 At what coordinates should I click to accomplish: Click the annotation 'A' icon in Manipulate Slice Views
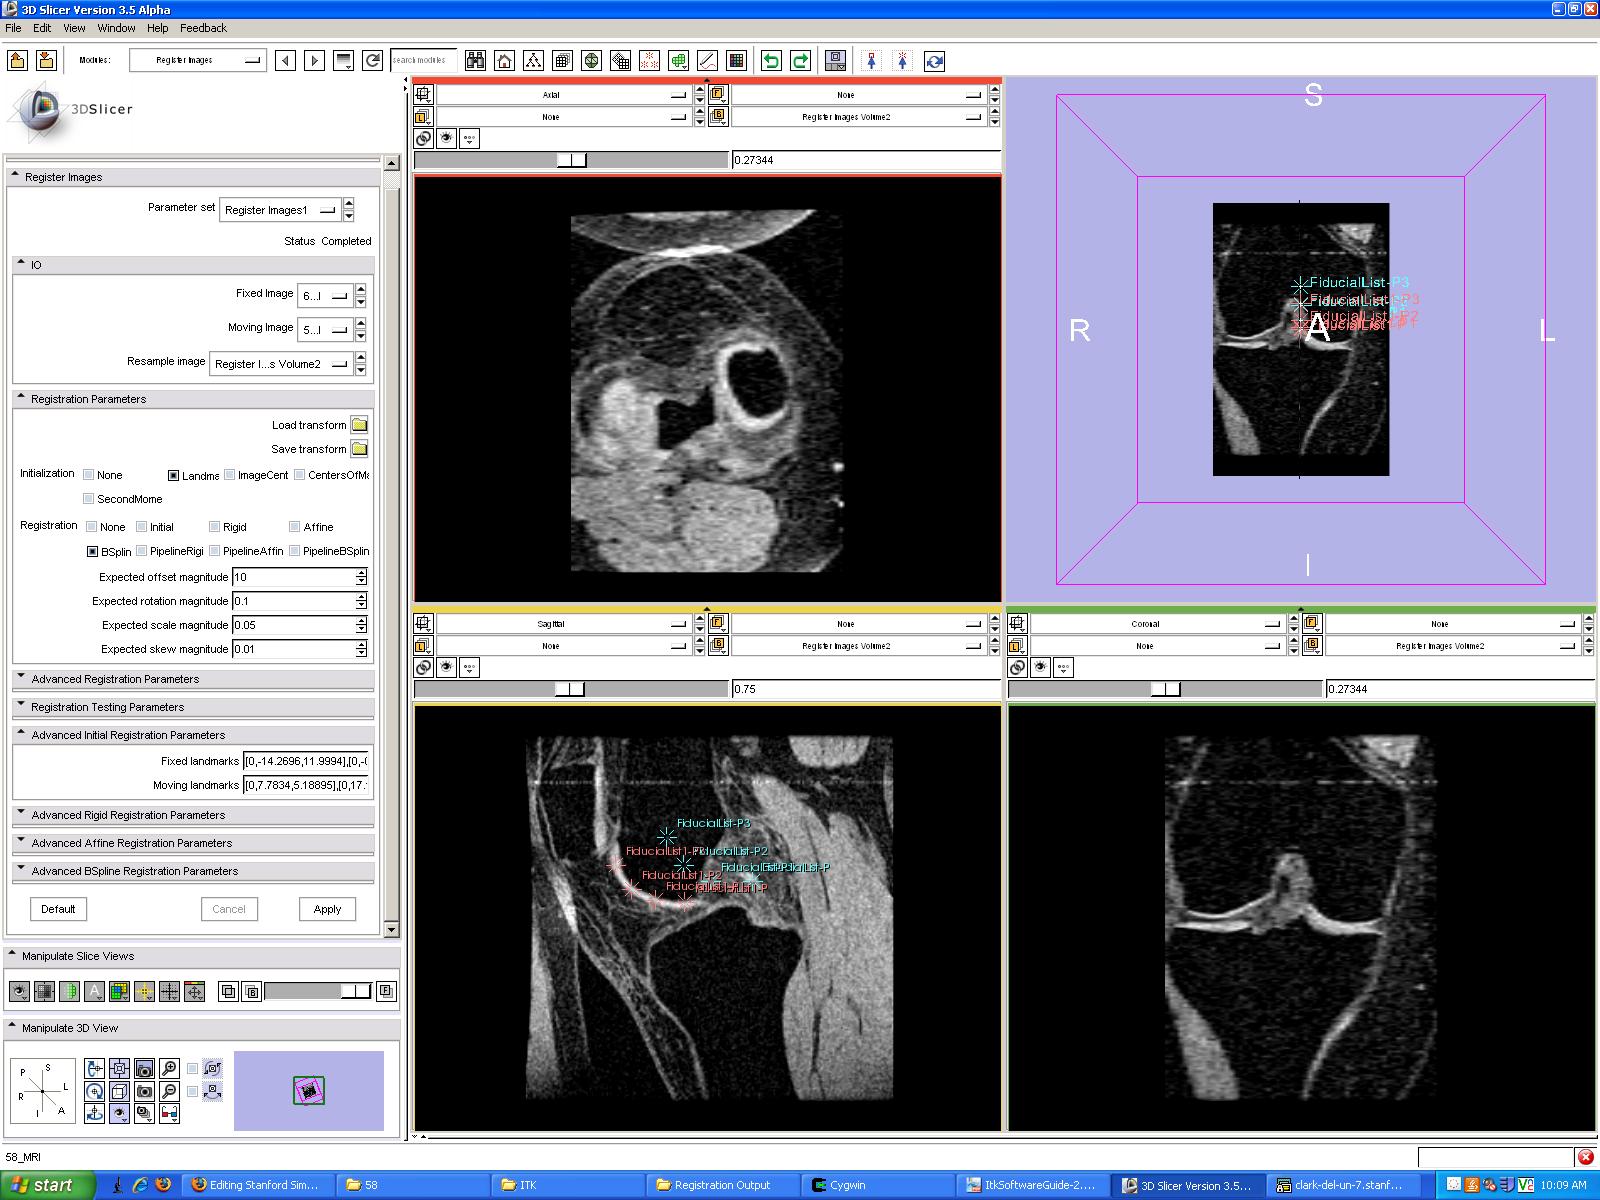point(94,991)
